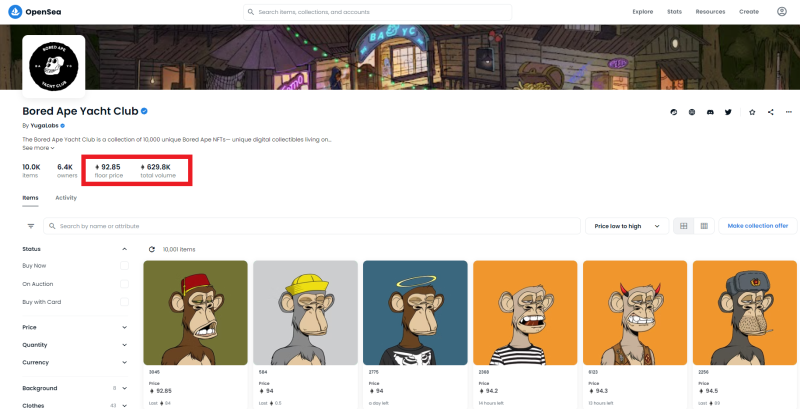The width and height of the screenshot is (800, 409).
Task: Expand description with See more
Action: click(x=38, y=148)
